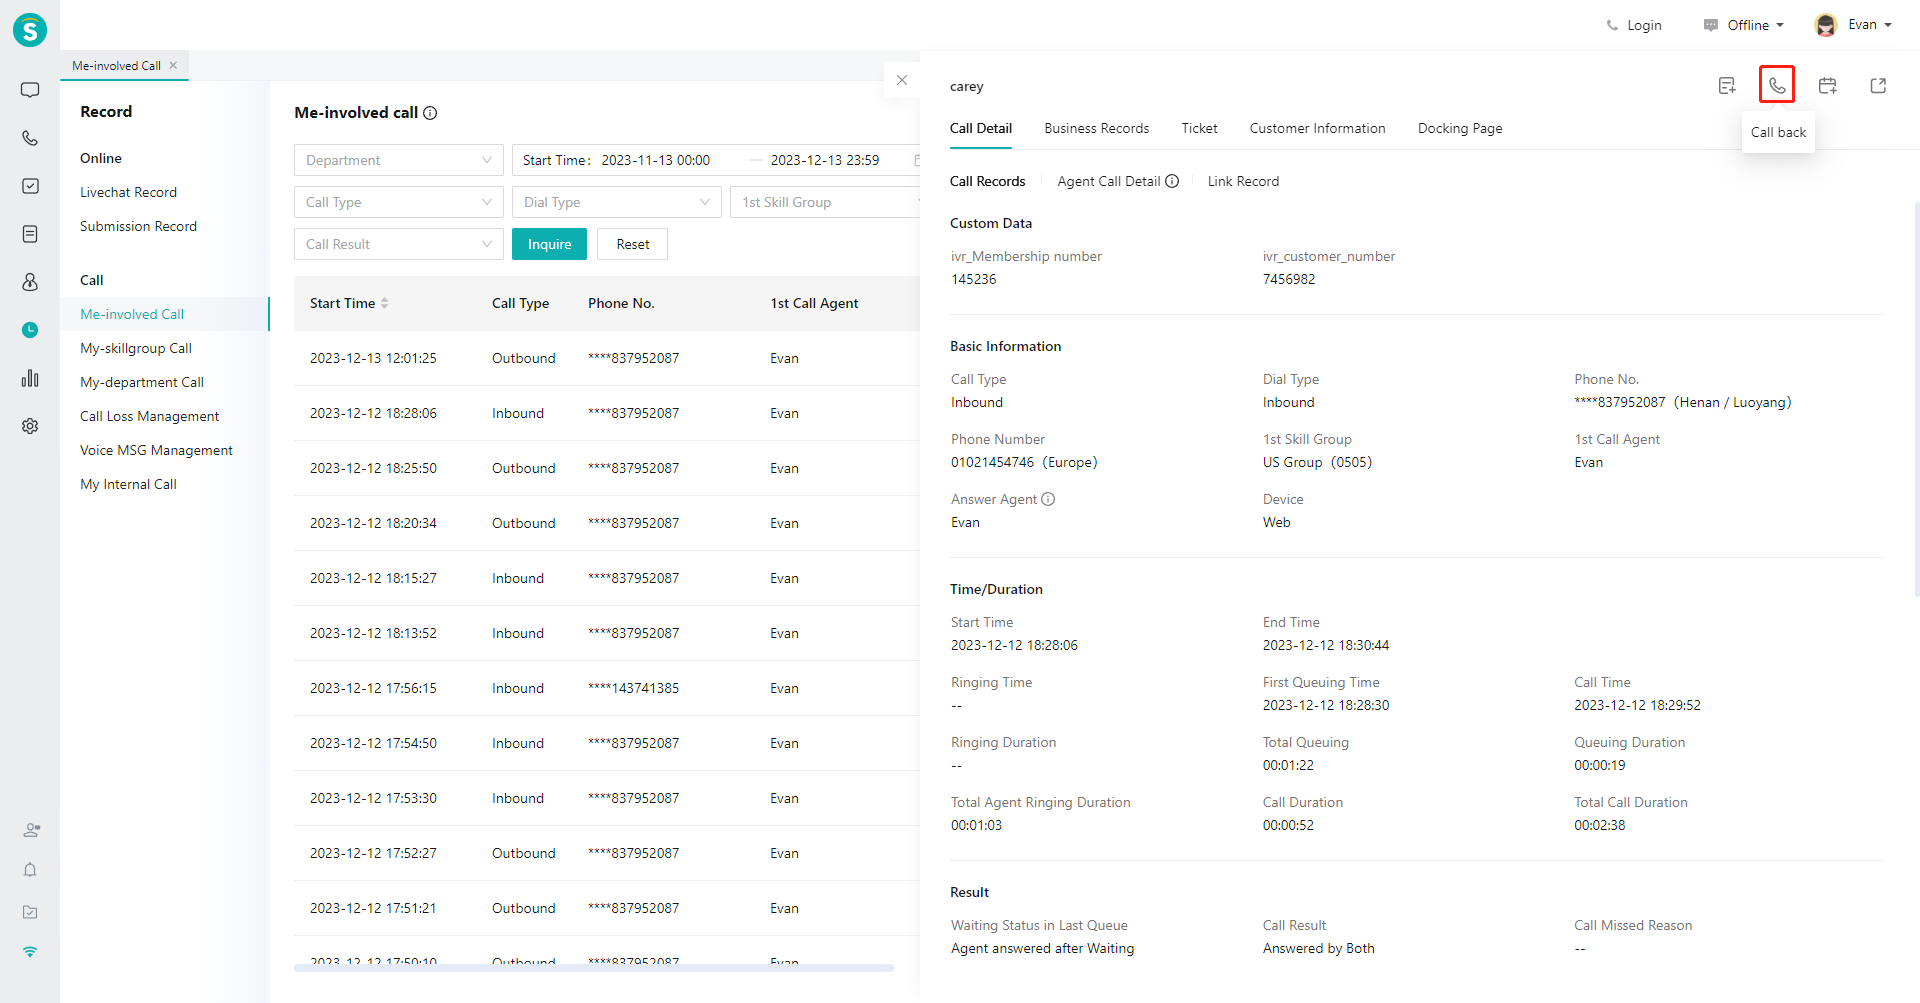
Task: Click the schedule calendar plus icon
Action: [x=1828, y=86]
